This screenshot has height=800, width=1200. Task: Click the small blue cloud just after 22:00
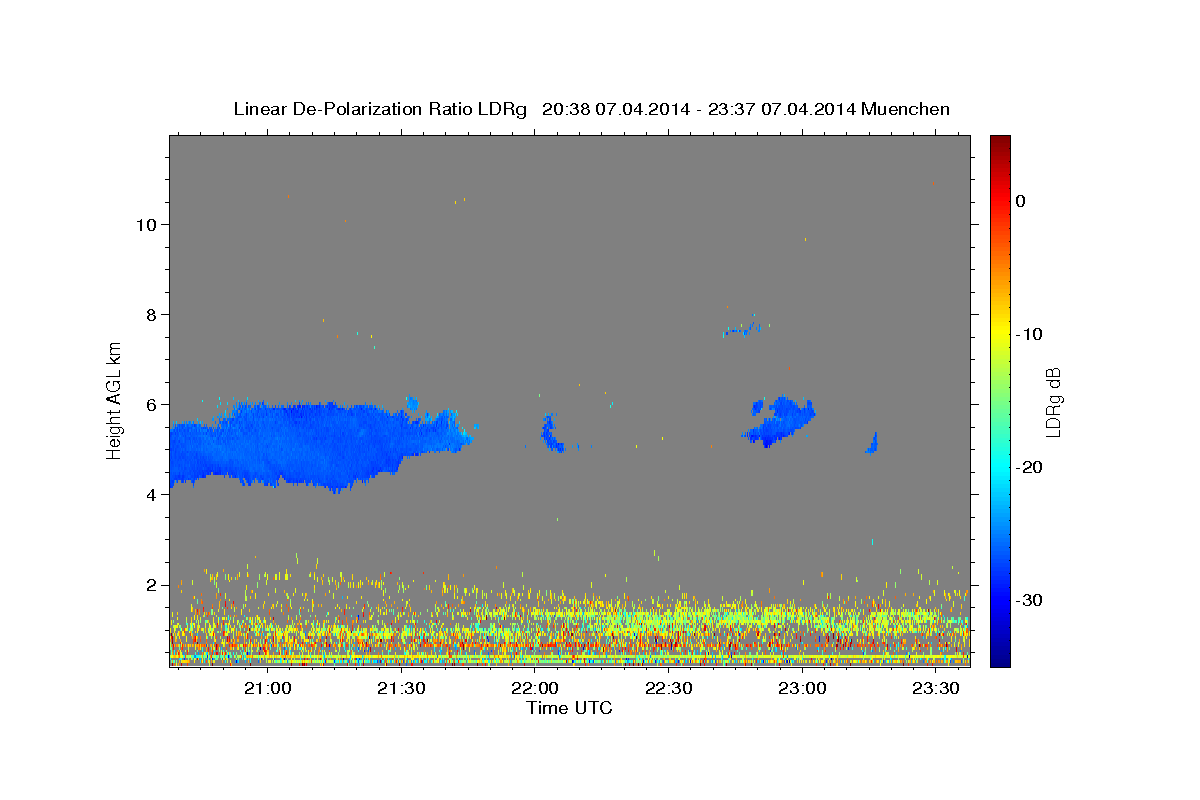point(551,434)
